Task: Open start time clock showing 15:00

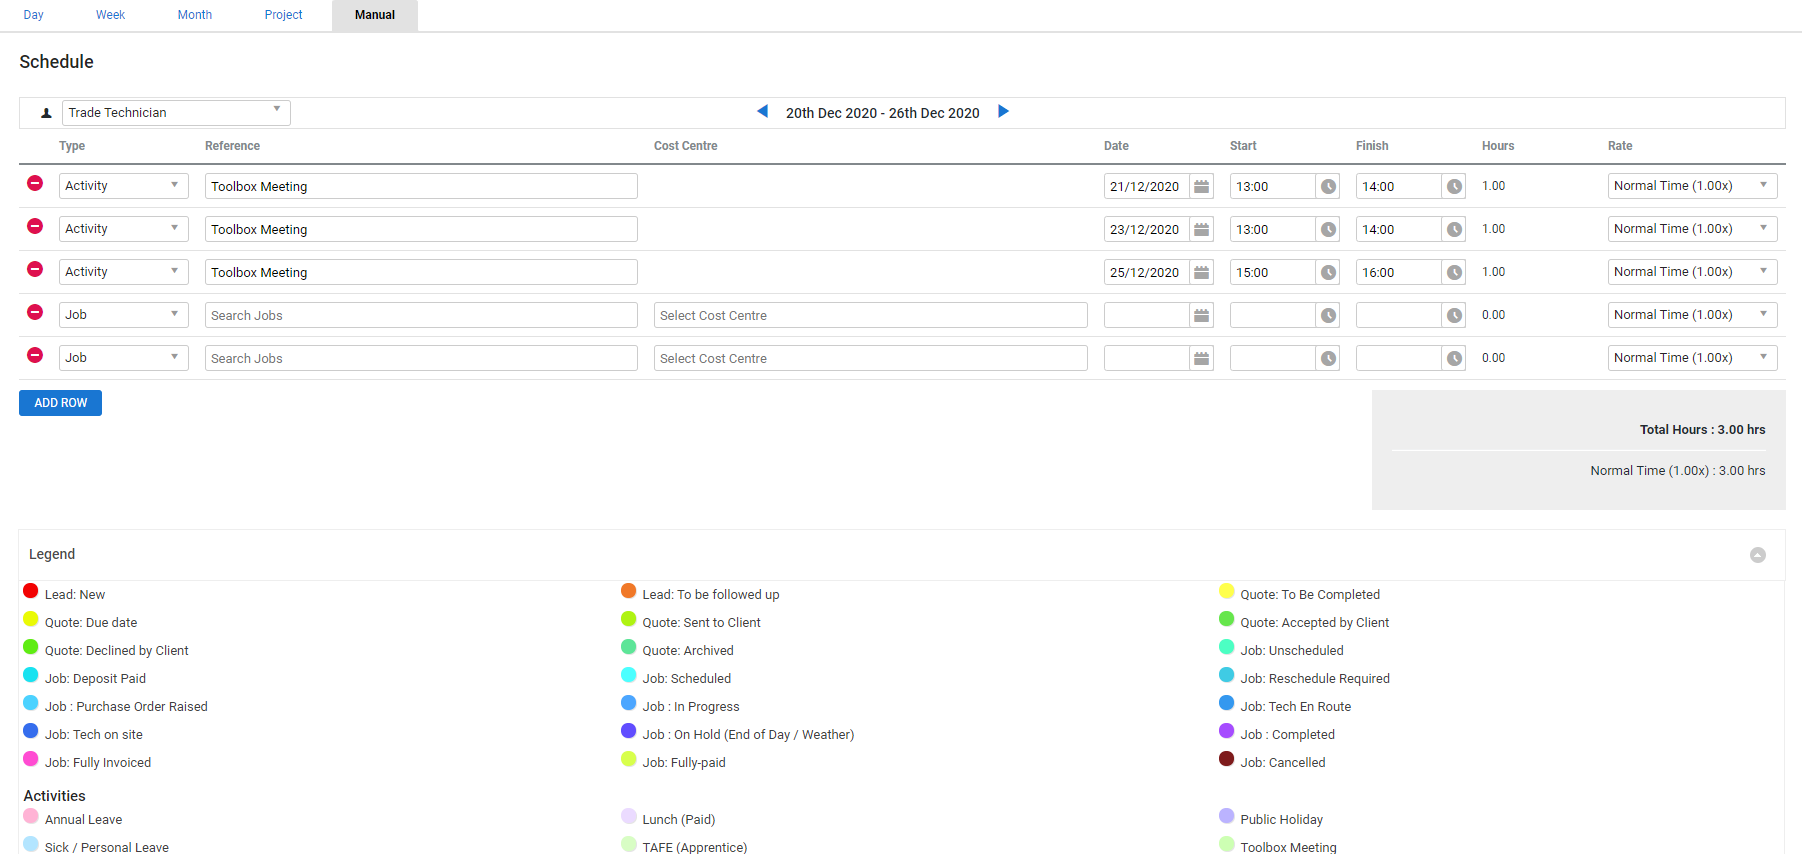Action: pyautogui.click(x=1328, y=272)
